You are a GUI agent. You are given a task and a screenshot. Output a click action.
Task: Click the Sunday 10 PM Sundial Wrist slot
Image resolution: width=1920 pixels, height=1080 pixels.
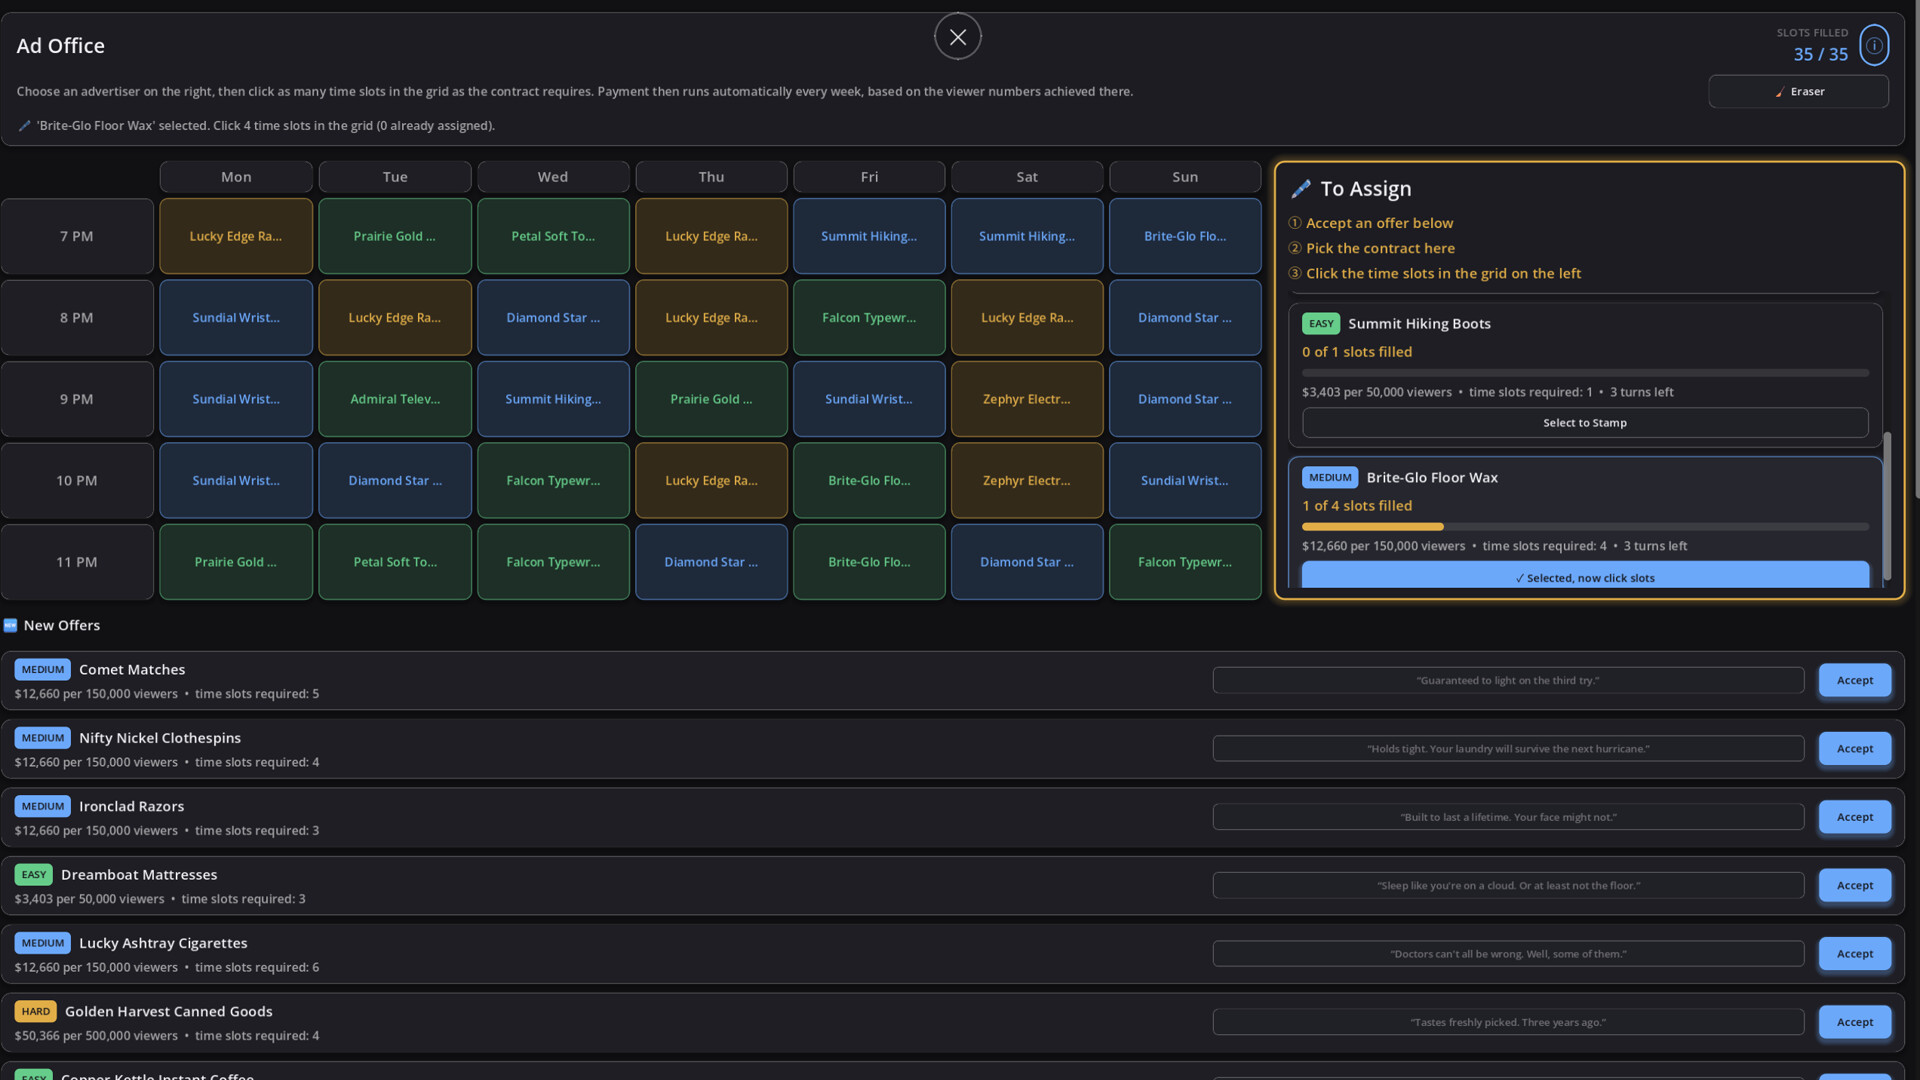(x=1185, y=480)
